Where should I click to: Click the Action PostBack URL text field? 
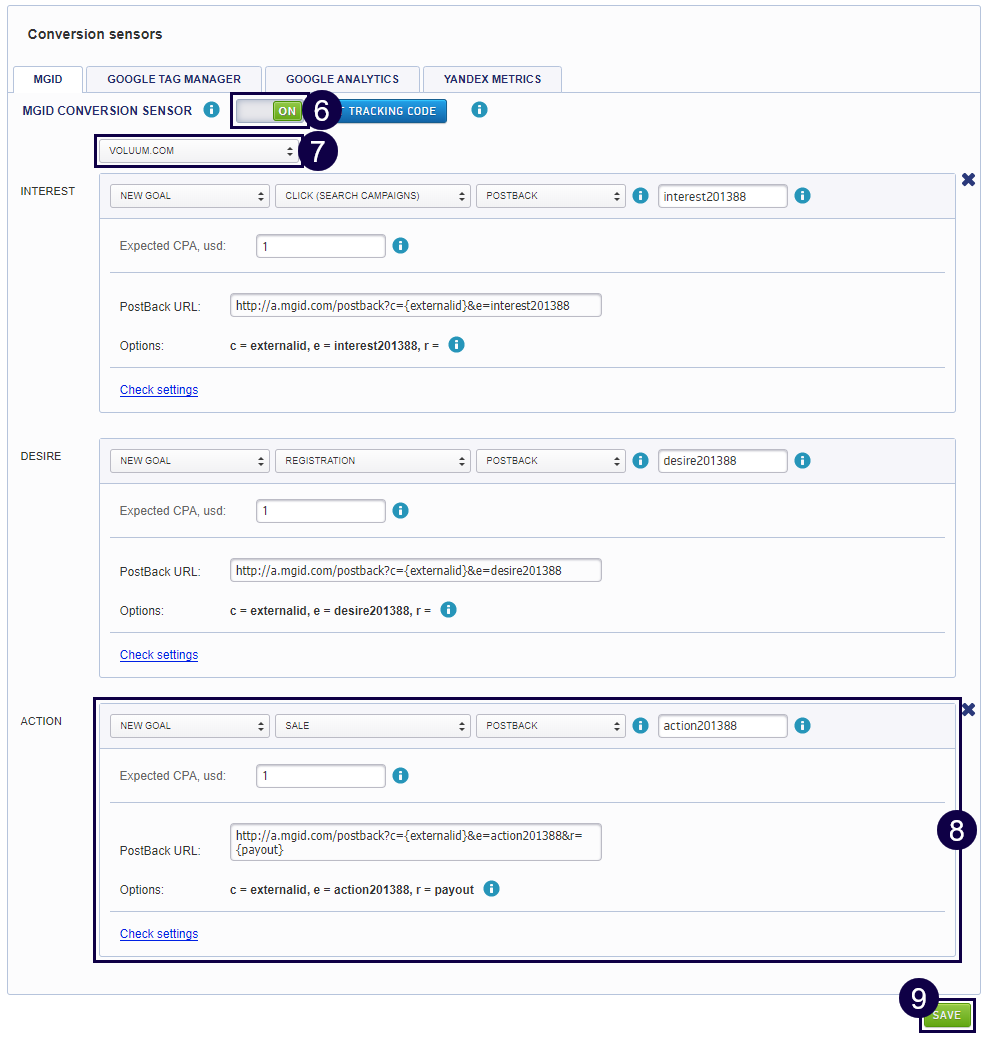click(x=415, y=842)
